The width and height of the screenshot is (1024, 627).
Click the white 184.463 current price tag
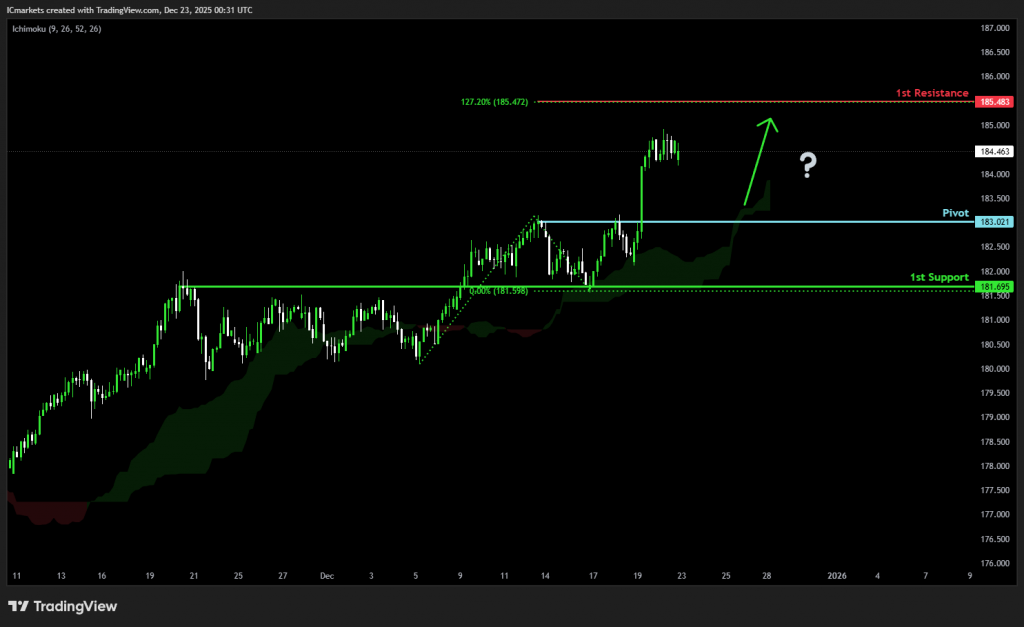(x=996, y=152)
